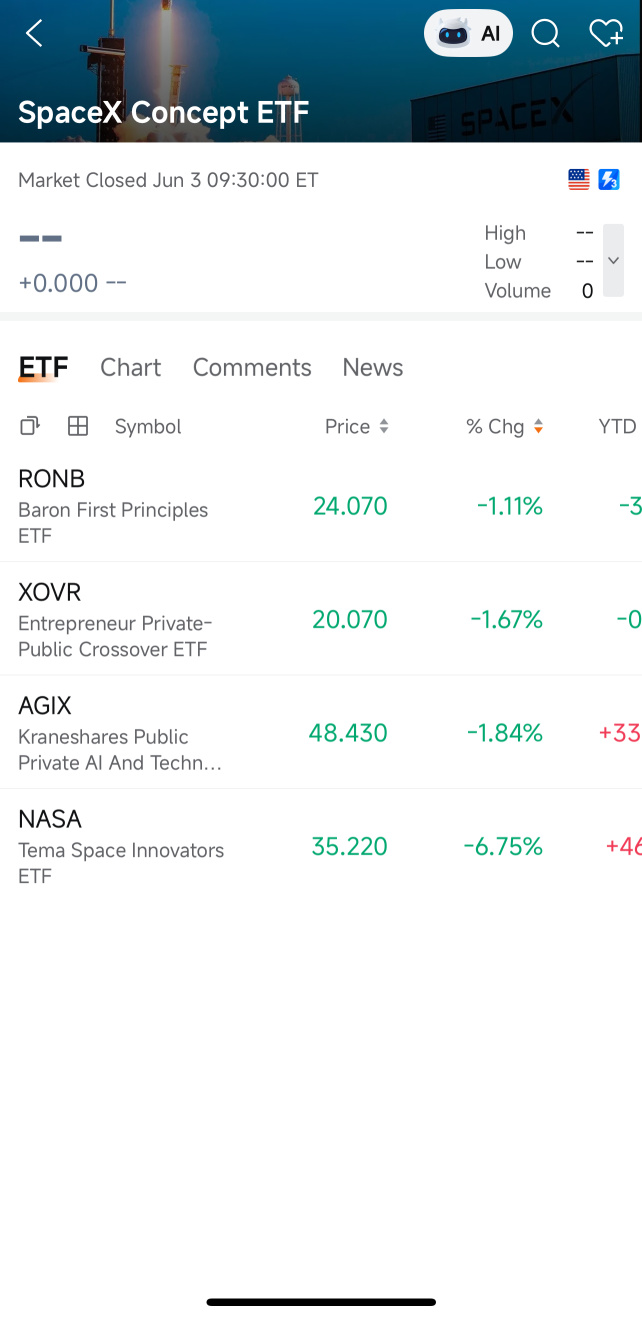Add to watchlist with heart-plus icon
Image resolution: width=642 pixels, height=1318 pixels.
click(x=606, y=34)
